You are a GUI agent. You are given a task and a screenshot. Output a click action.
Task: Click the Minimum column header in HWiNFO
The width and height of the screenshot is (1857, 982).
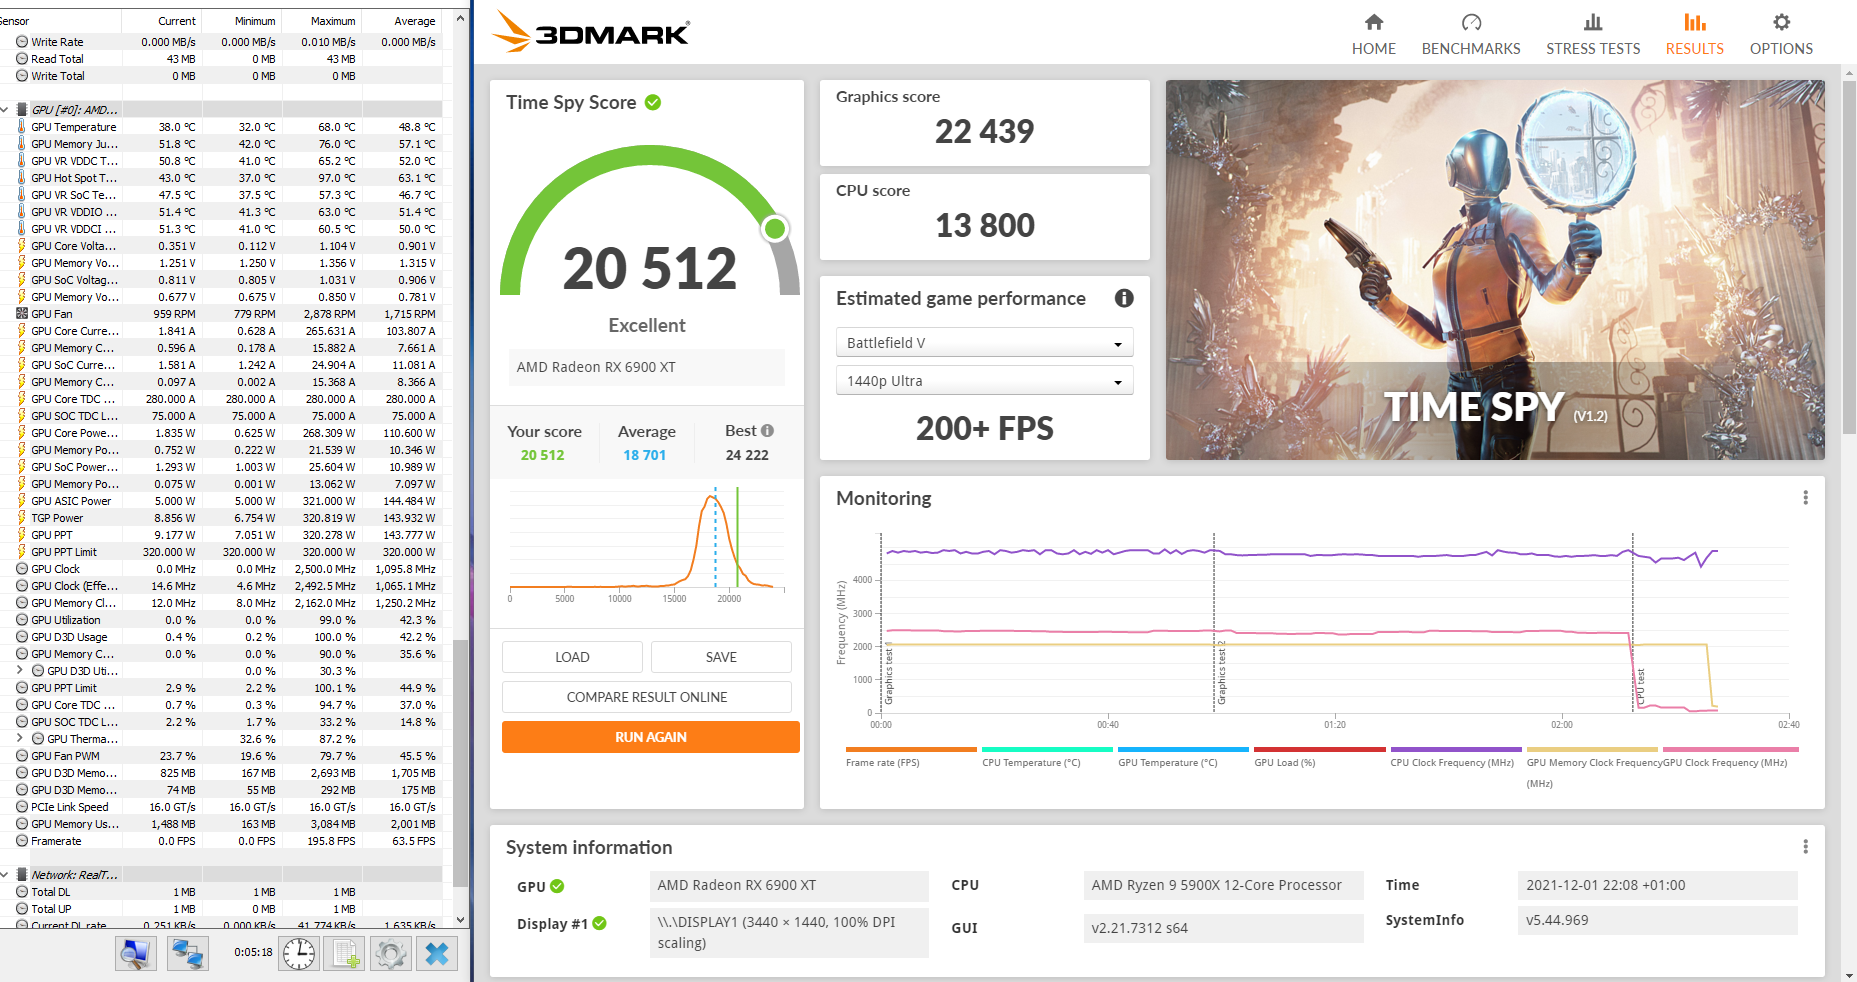click(242, 21)
